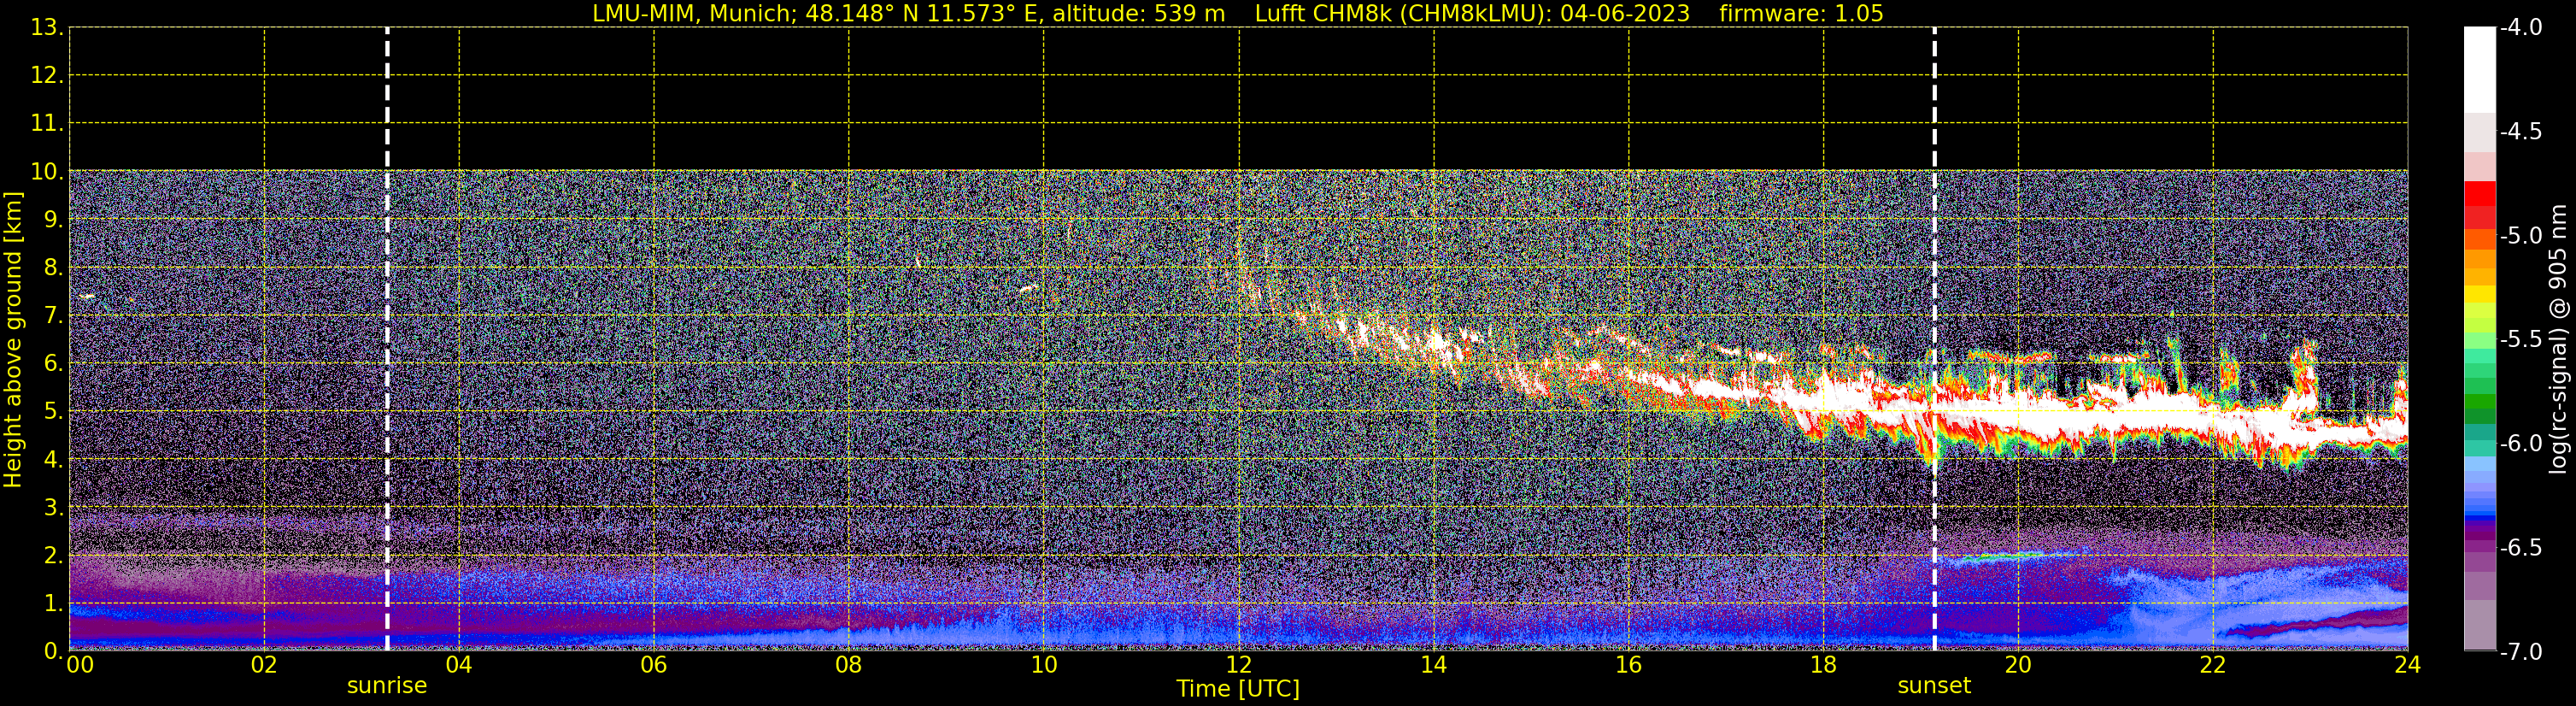Click the sunrise label below the time axis
2576x706 pixels.
pyautogui.click(x=387, y=686)
